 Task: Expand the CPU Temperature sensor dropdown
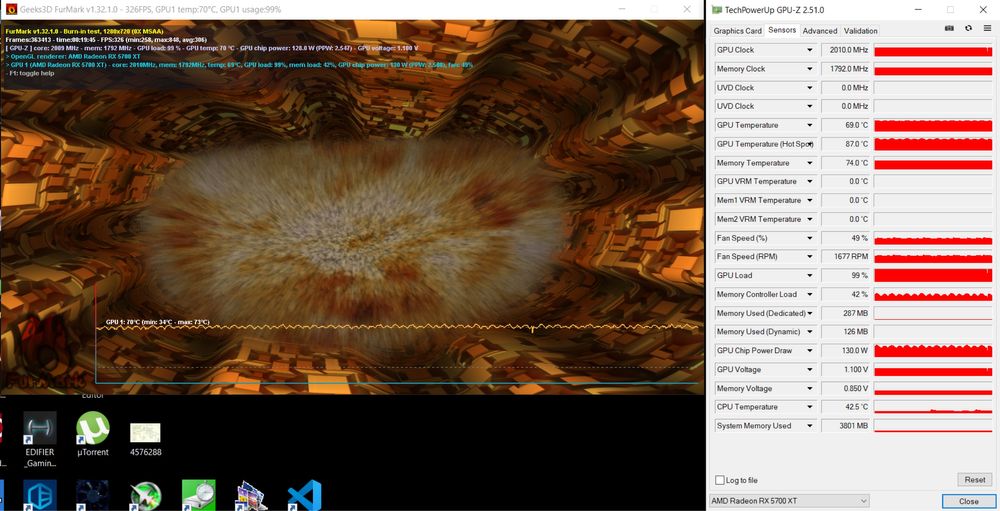(810, 407)
